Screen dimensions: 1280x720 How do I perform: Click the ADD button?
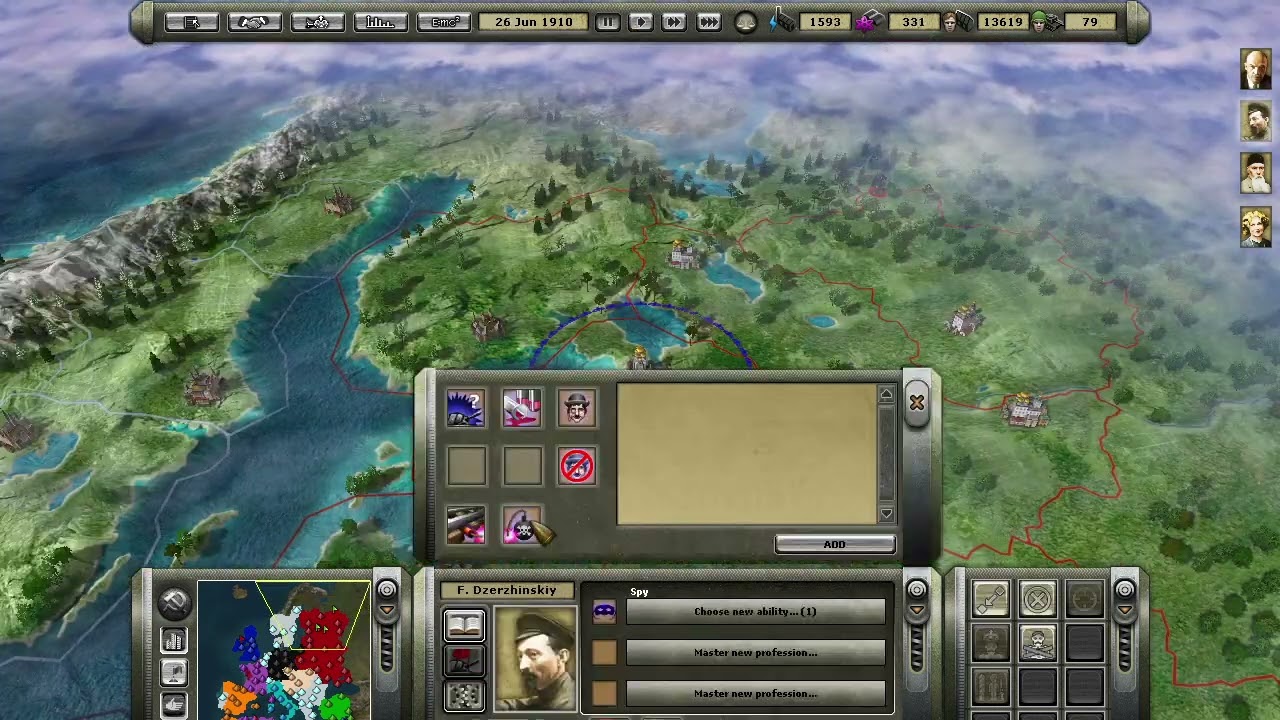(835, 544)
